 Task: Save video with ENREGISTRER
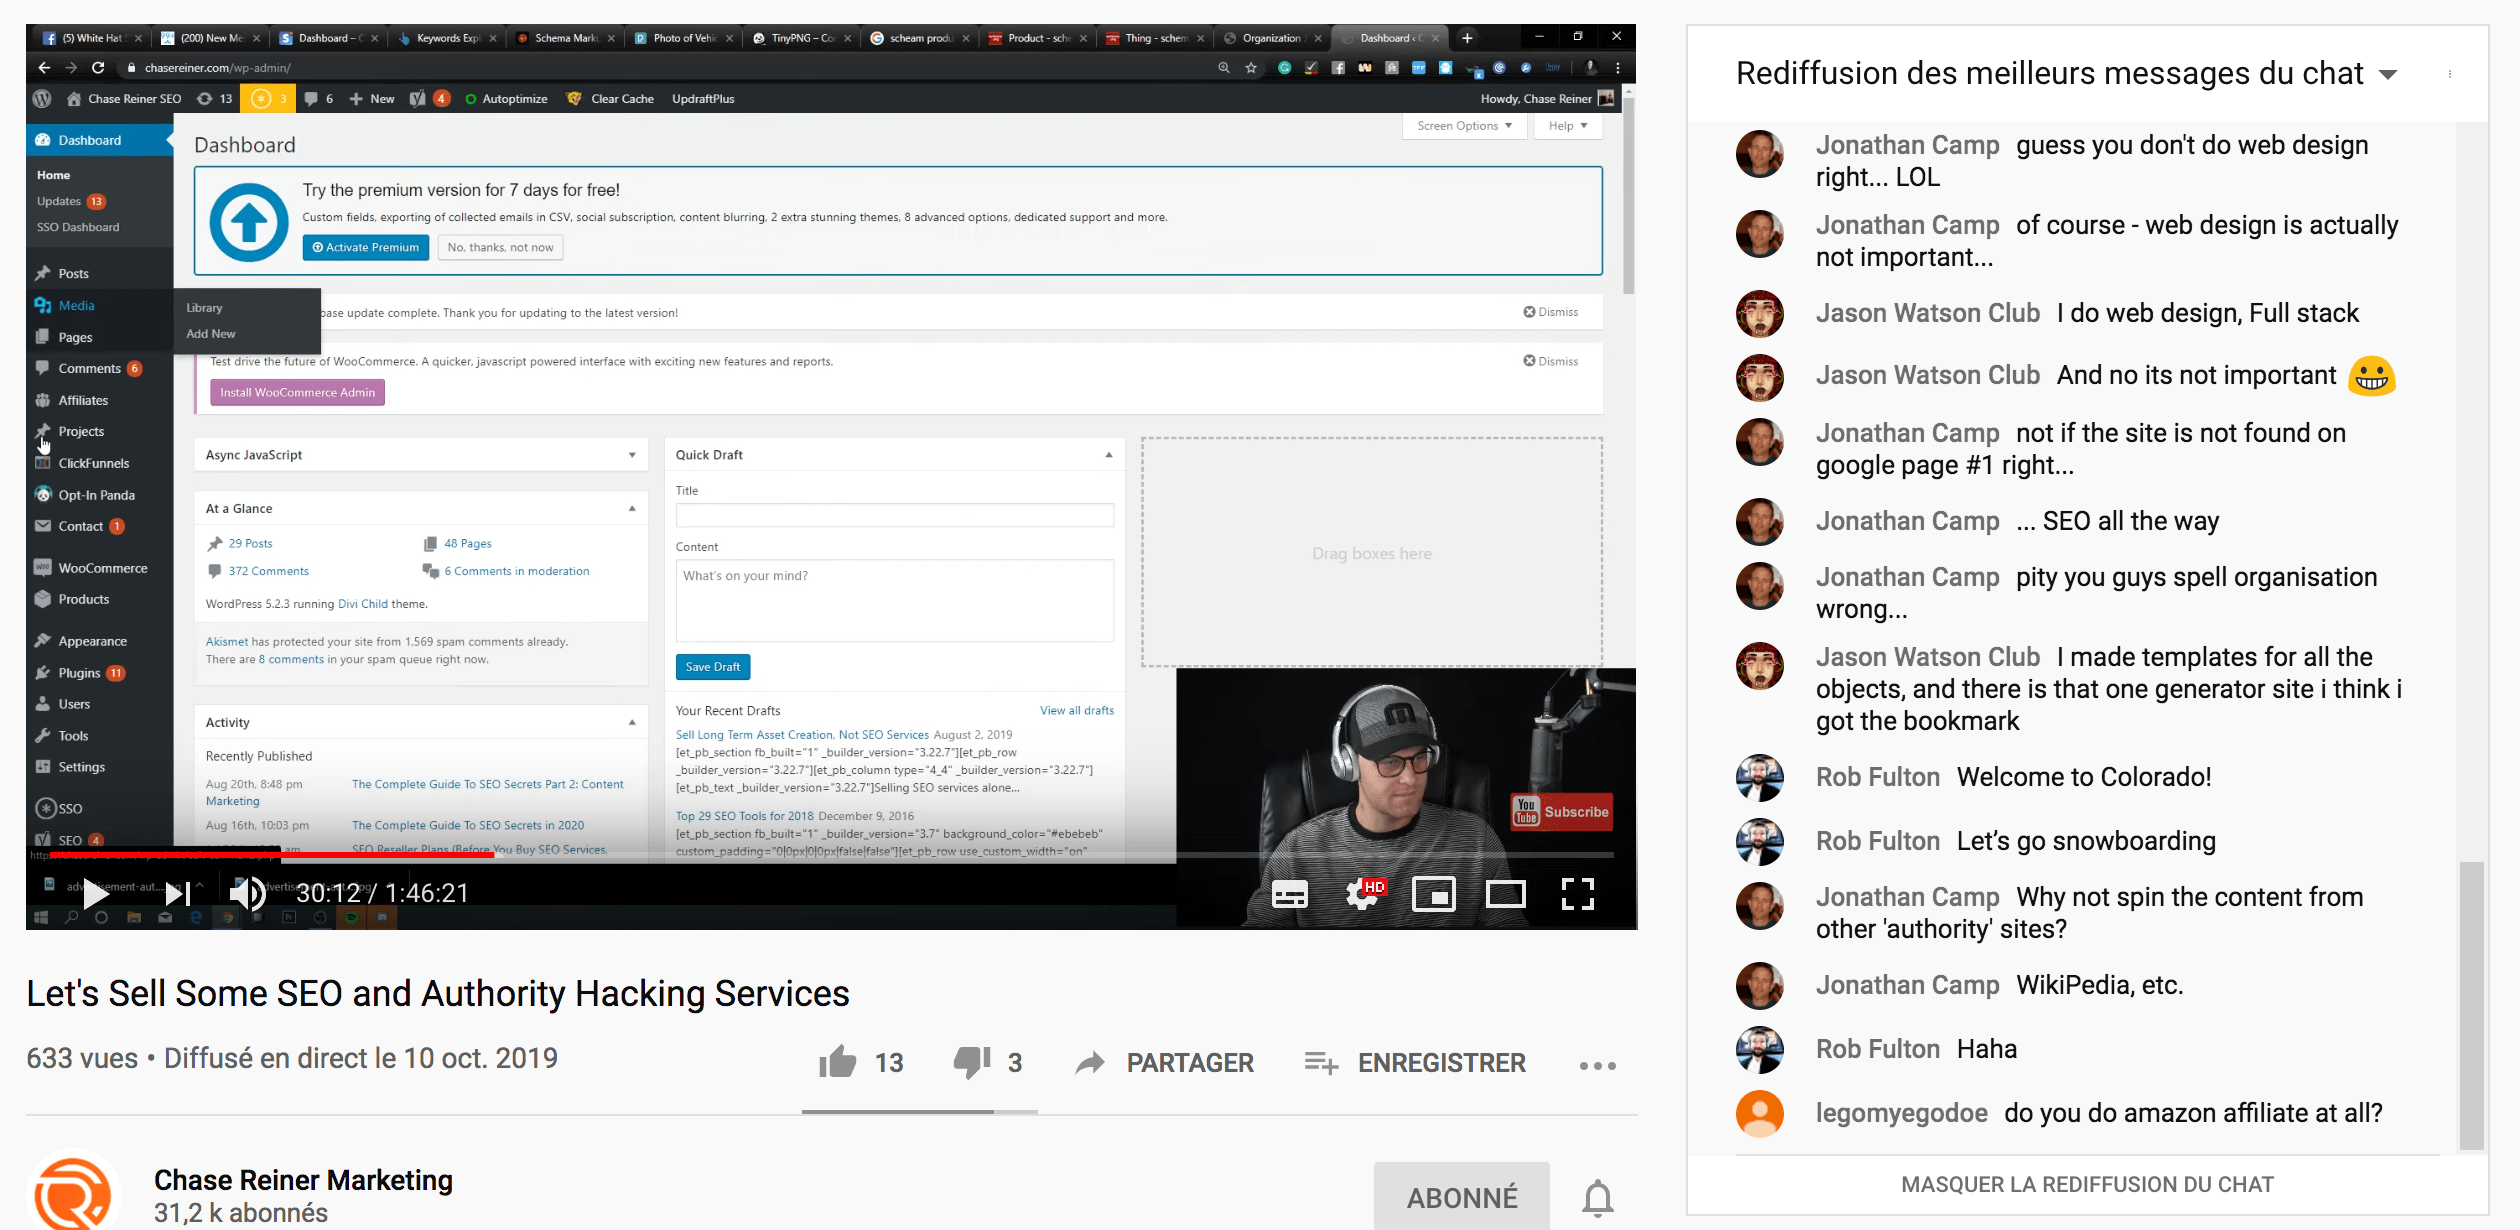[1415, 1063]
